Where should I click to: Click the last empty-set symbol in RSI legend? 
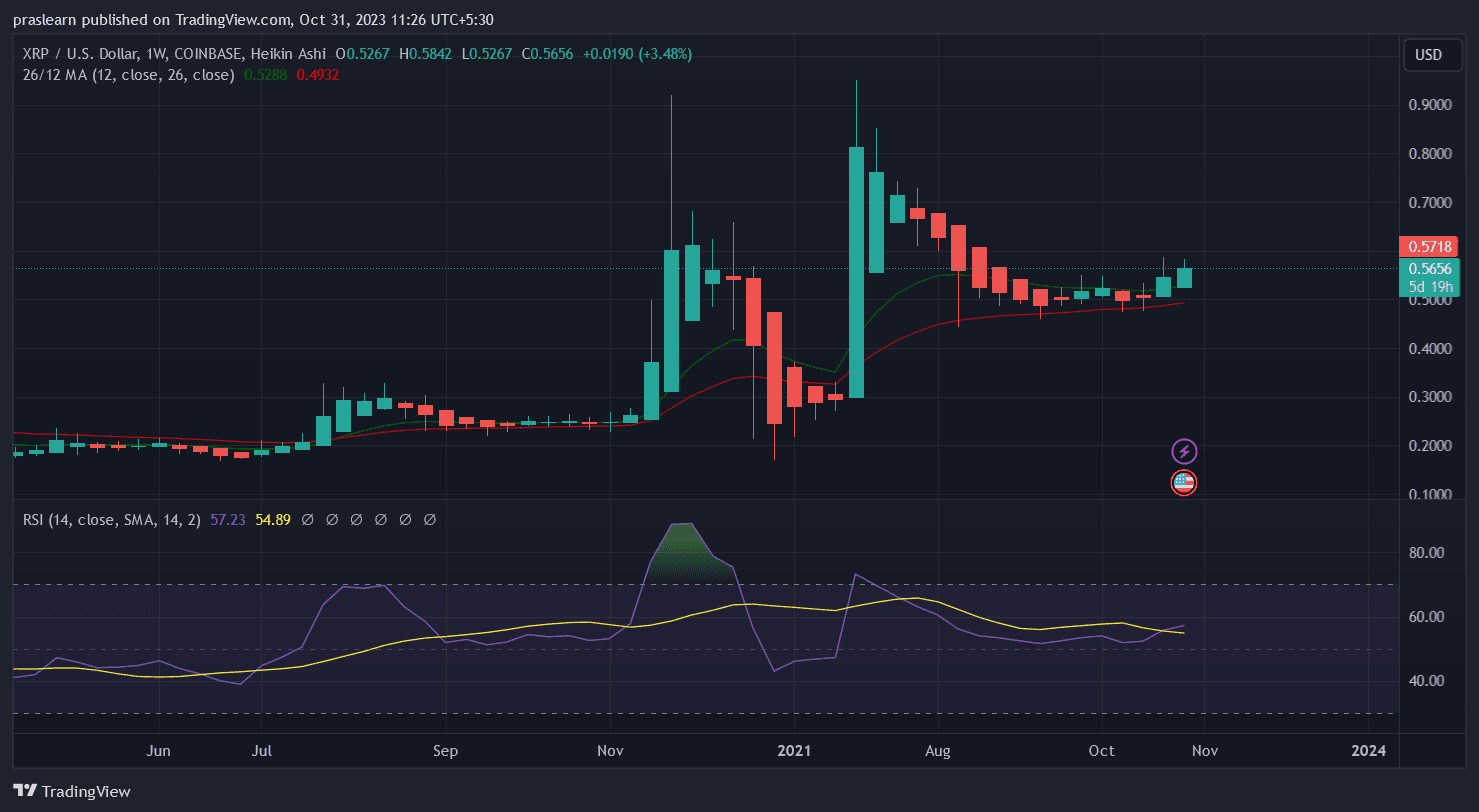[x=430, y=520]
